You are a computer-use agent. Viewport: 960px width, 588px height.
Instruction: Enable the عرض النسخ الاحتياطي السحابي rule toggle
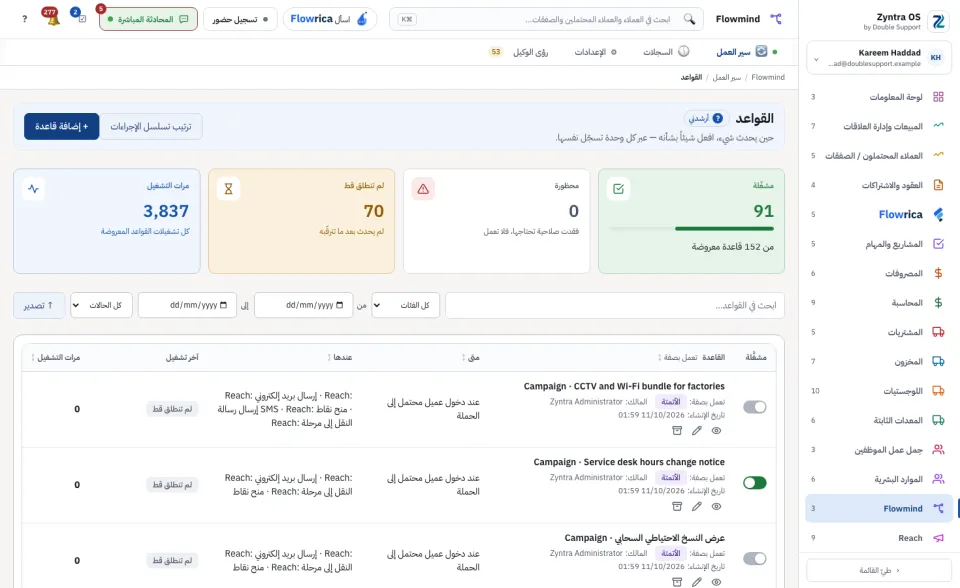coord(755,559)
